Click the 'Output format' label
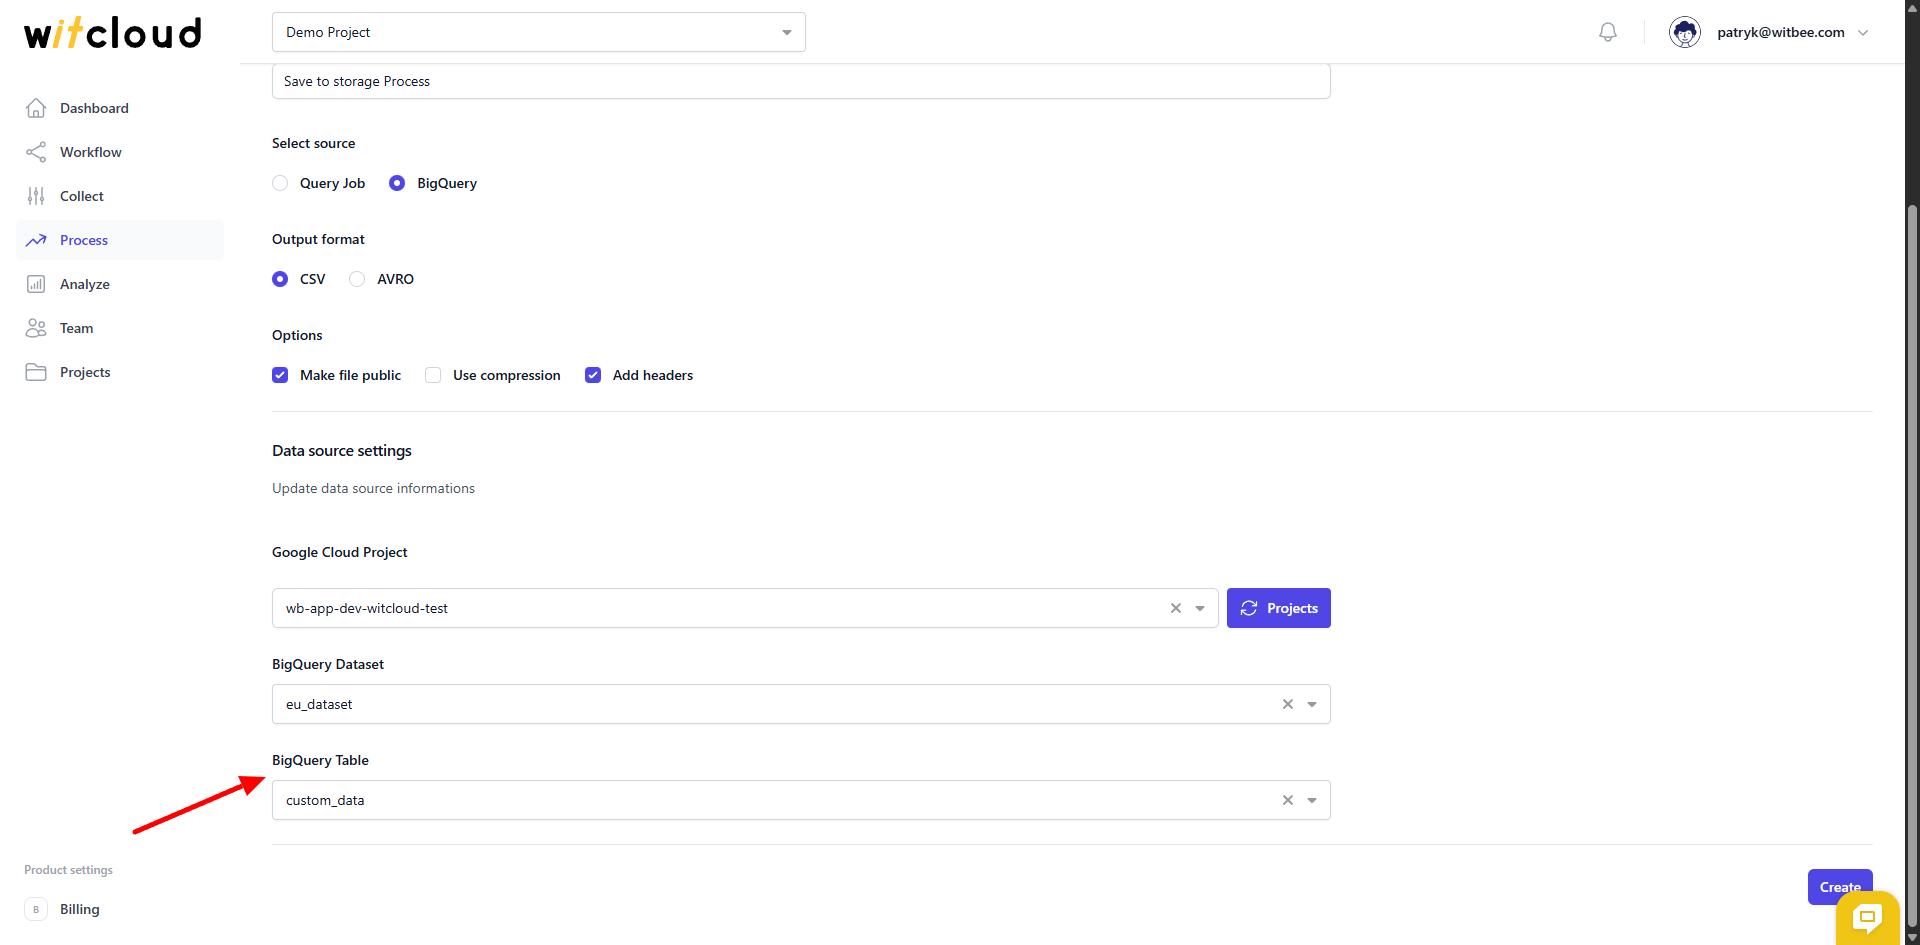This screenshot has width=1920, height=945. click(x=318, y=239)
